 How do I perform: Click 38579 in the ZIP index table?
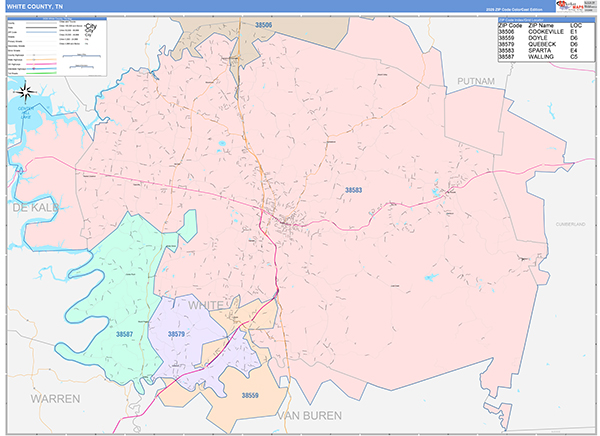click(x=506, y=44)
